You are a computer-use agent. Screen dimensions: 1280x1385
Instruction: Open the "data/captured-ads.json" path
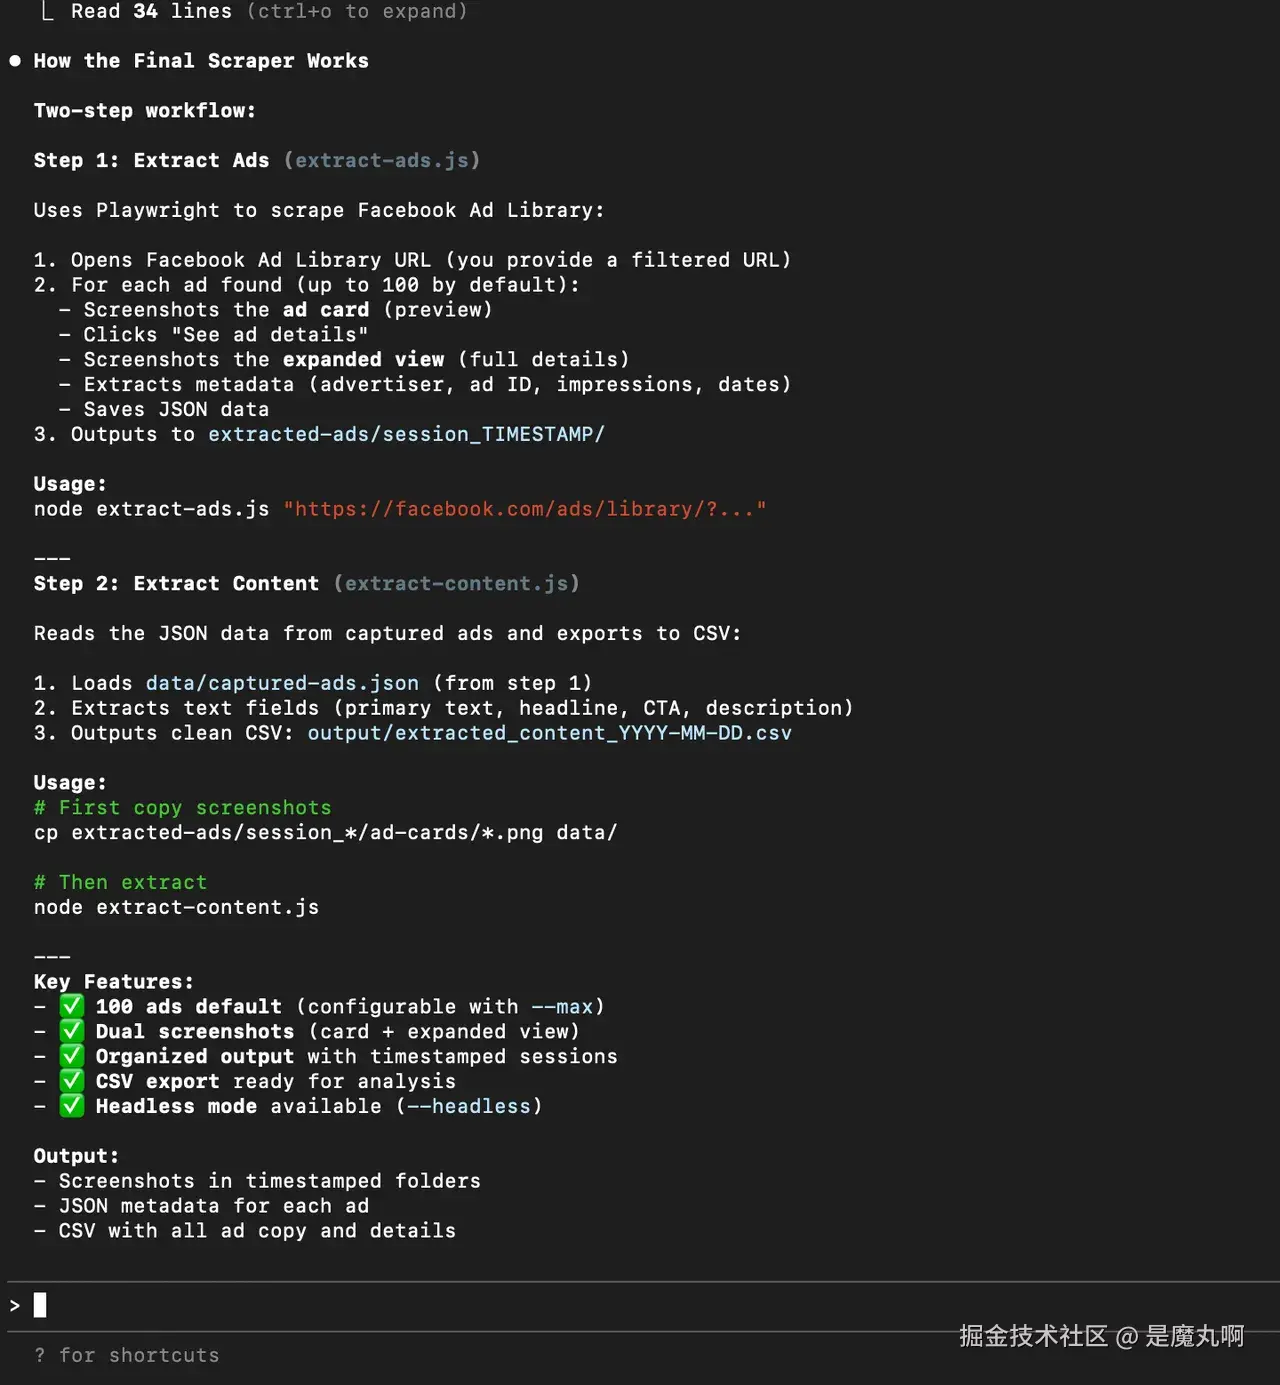point(282,683)
